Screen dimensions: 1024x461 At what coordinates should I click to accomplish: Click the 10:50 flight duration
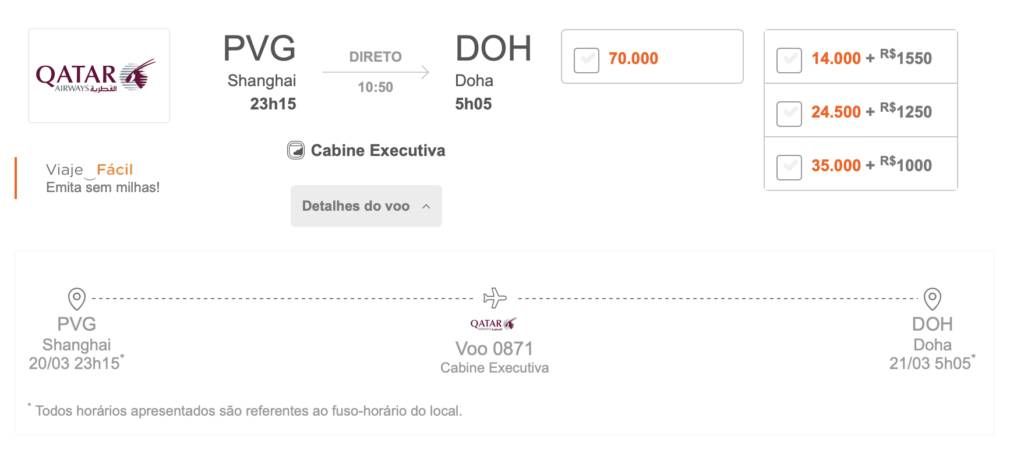(376, 87)
